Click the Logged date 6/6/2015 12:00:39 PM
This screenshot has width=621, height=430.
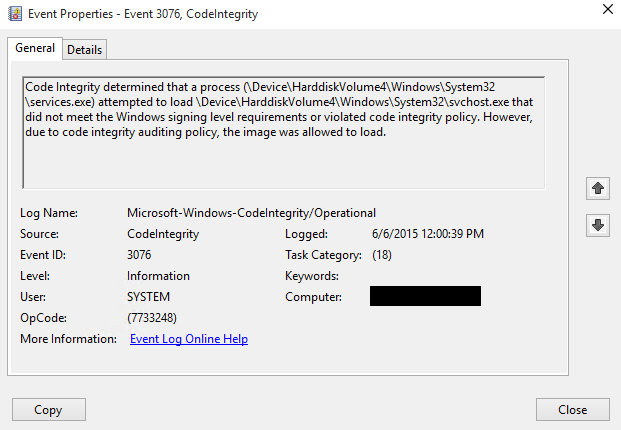click(x=427, y=234)
